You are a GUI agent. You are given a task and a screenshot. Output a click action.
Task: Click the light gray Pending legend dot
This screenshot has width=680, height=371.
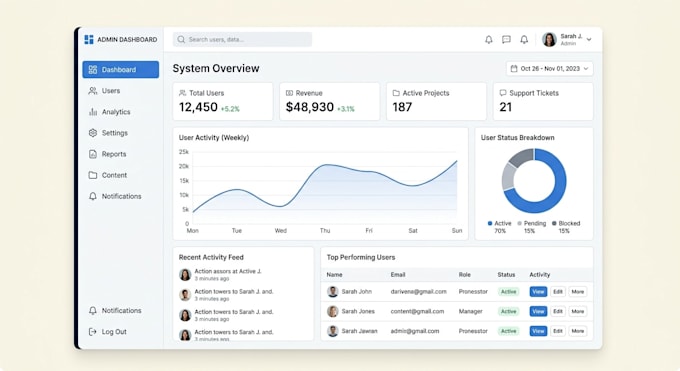click(x=520, y=223)
